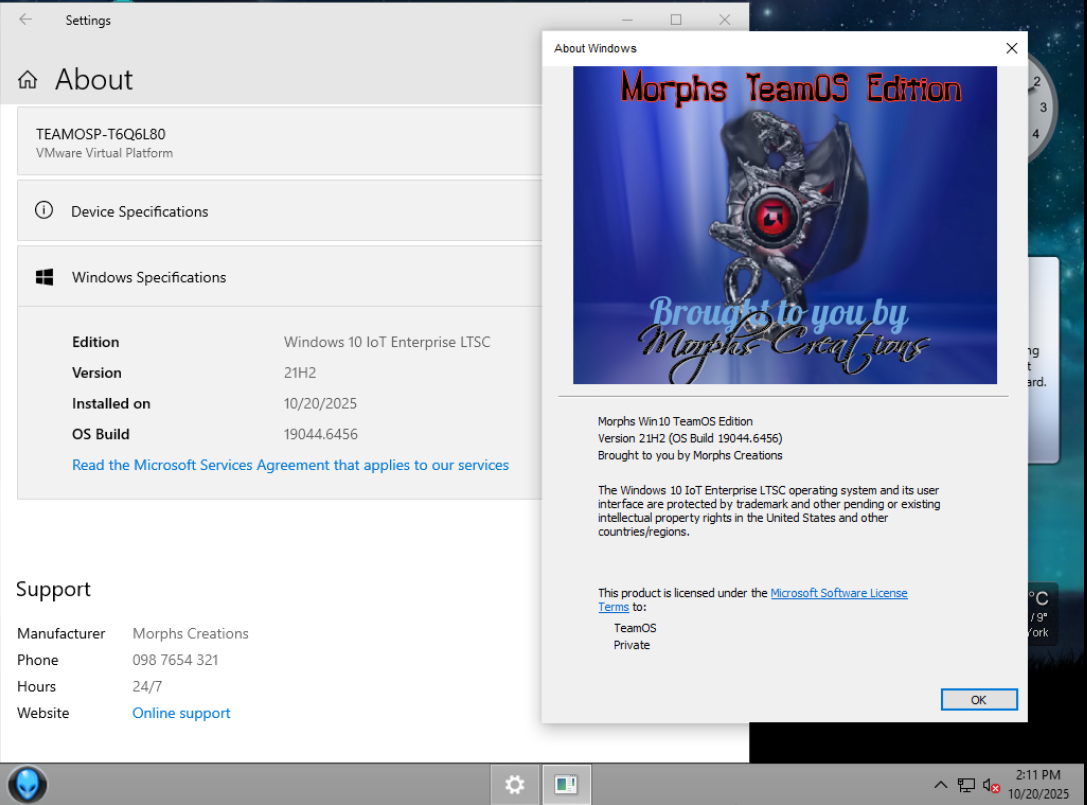Open the network tray icon
This screenshot has width=1087, height=805.
pos(966,785)
